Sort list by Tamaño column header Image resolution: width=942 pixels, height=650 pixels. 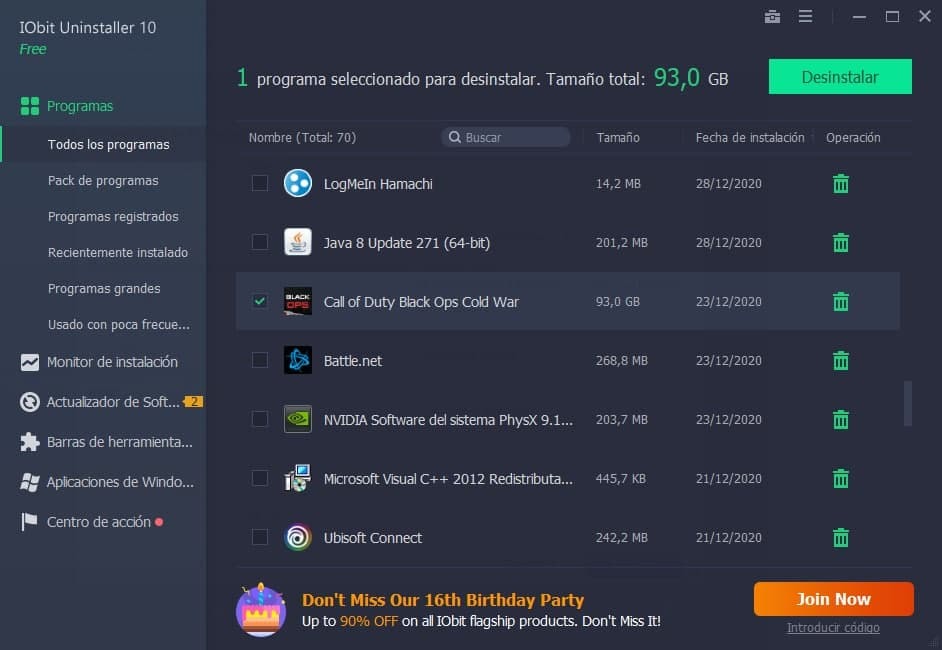pos(618,138)
